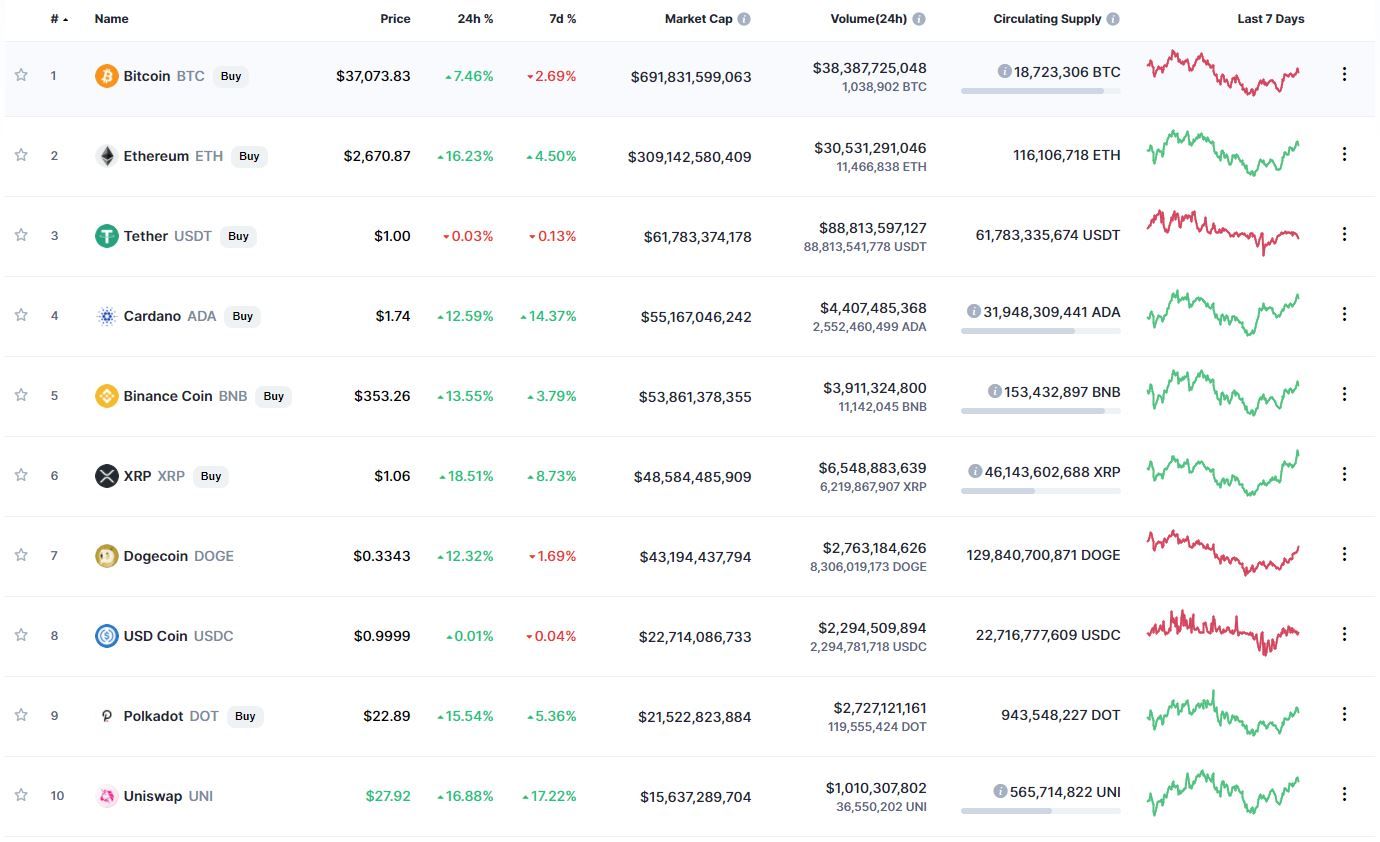Screen dimensions: 1380x842
Task: Open the USD Coin name link
Action: (x=155, y=636)
